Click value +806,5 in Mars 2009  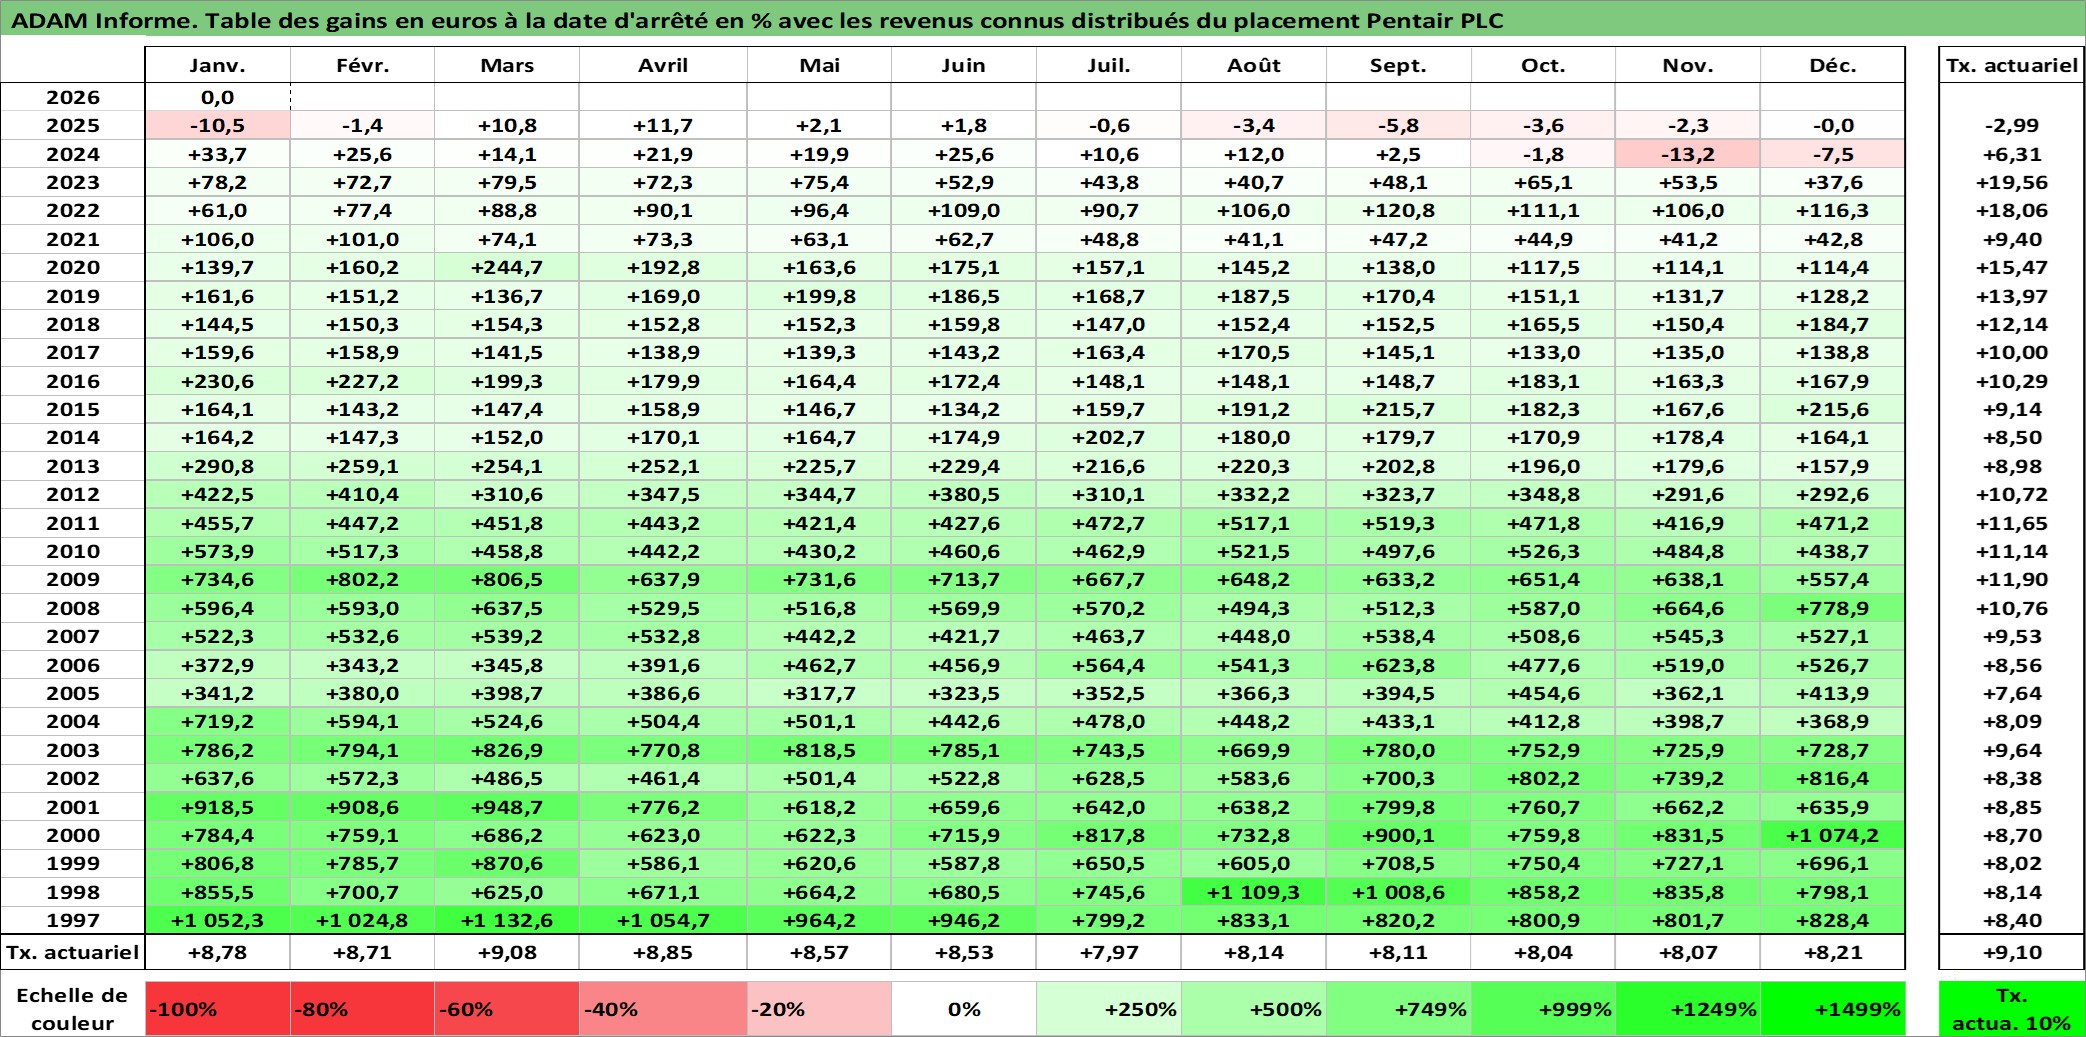click(507, 579)
